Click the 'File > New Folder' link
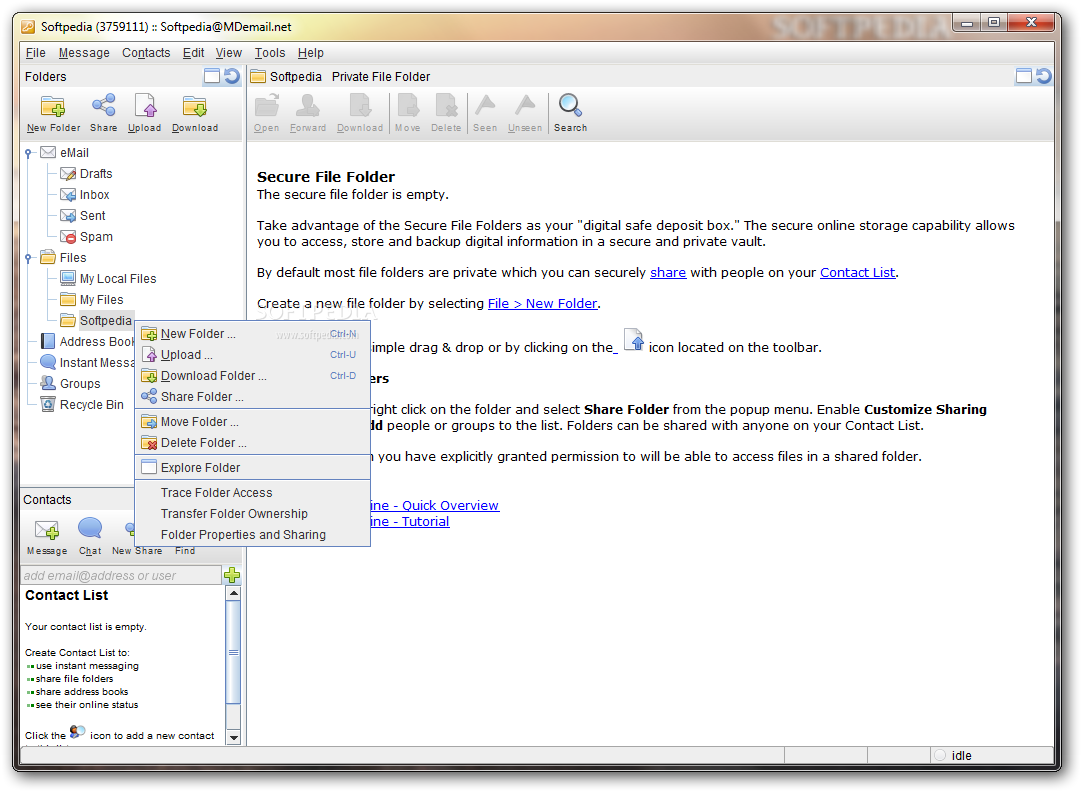 point(542,304)
